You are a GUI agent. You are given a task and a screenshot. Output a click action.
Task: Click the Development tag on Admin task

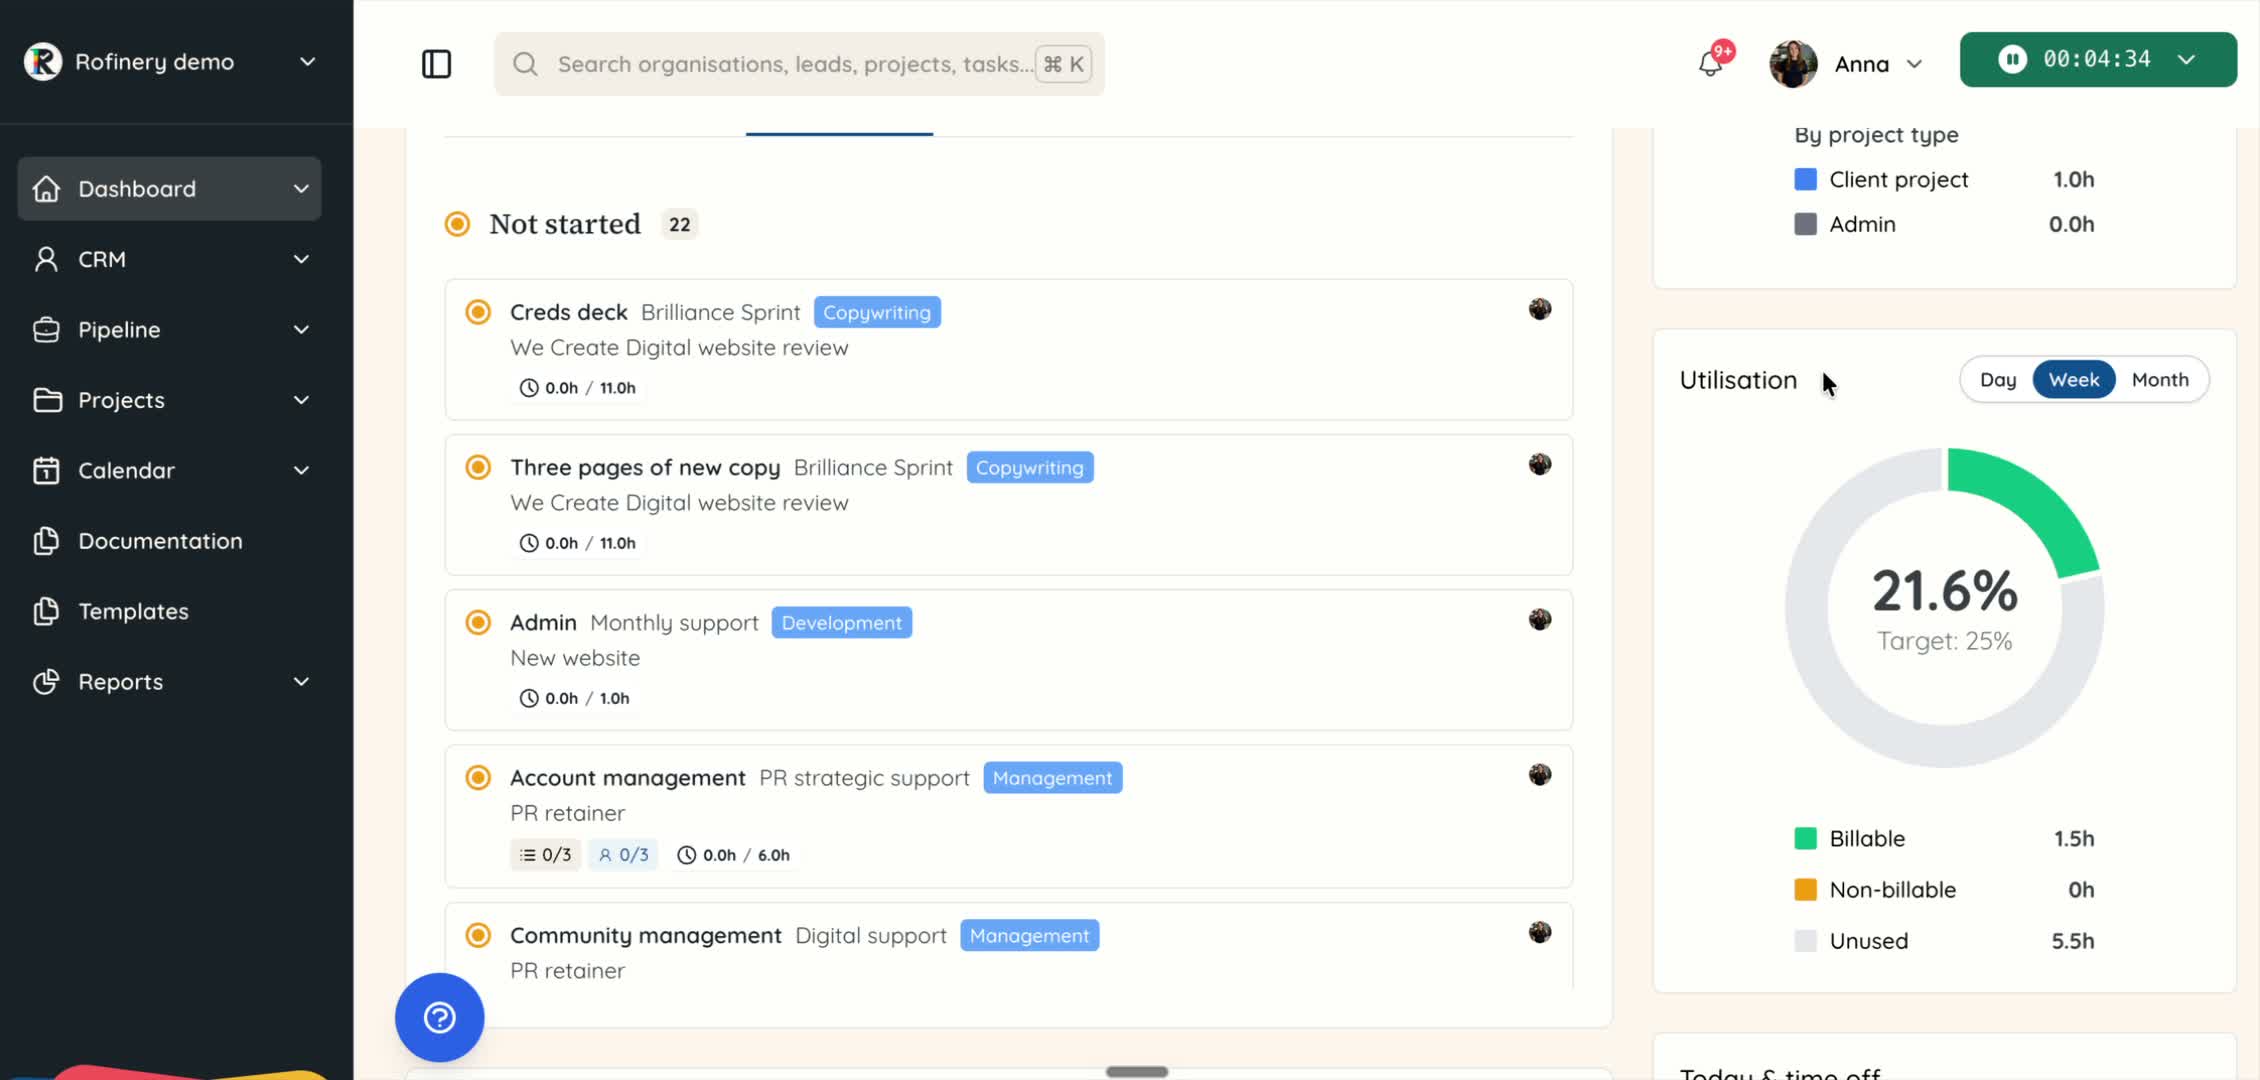(842, 622)
